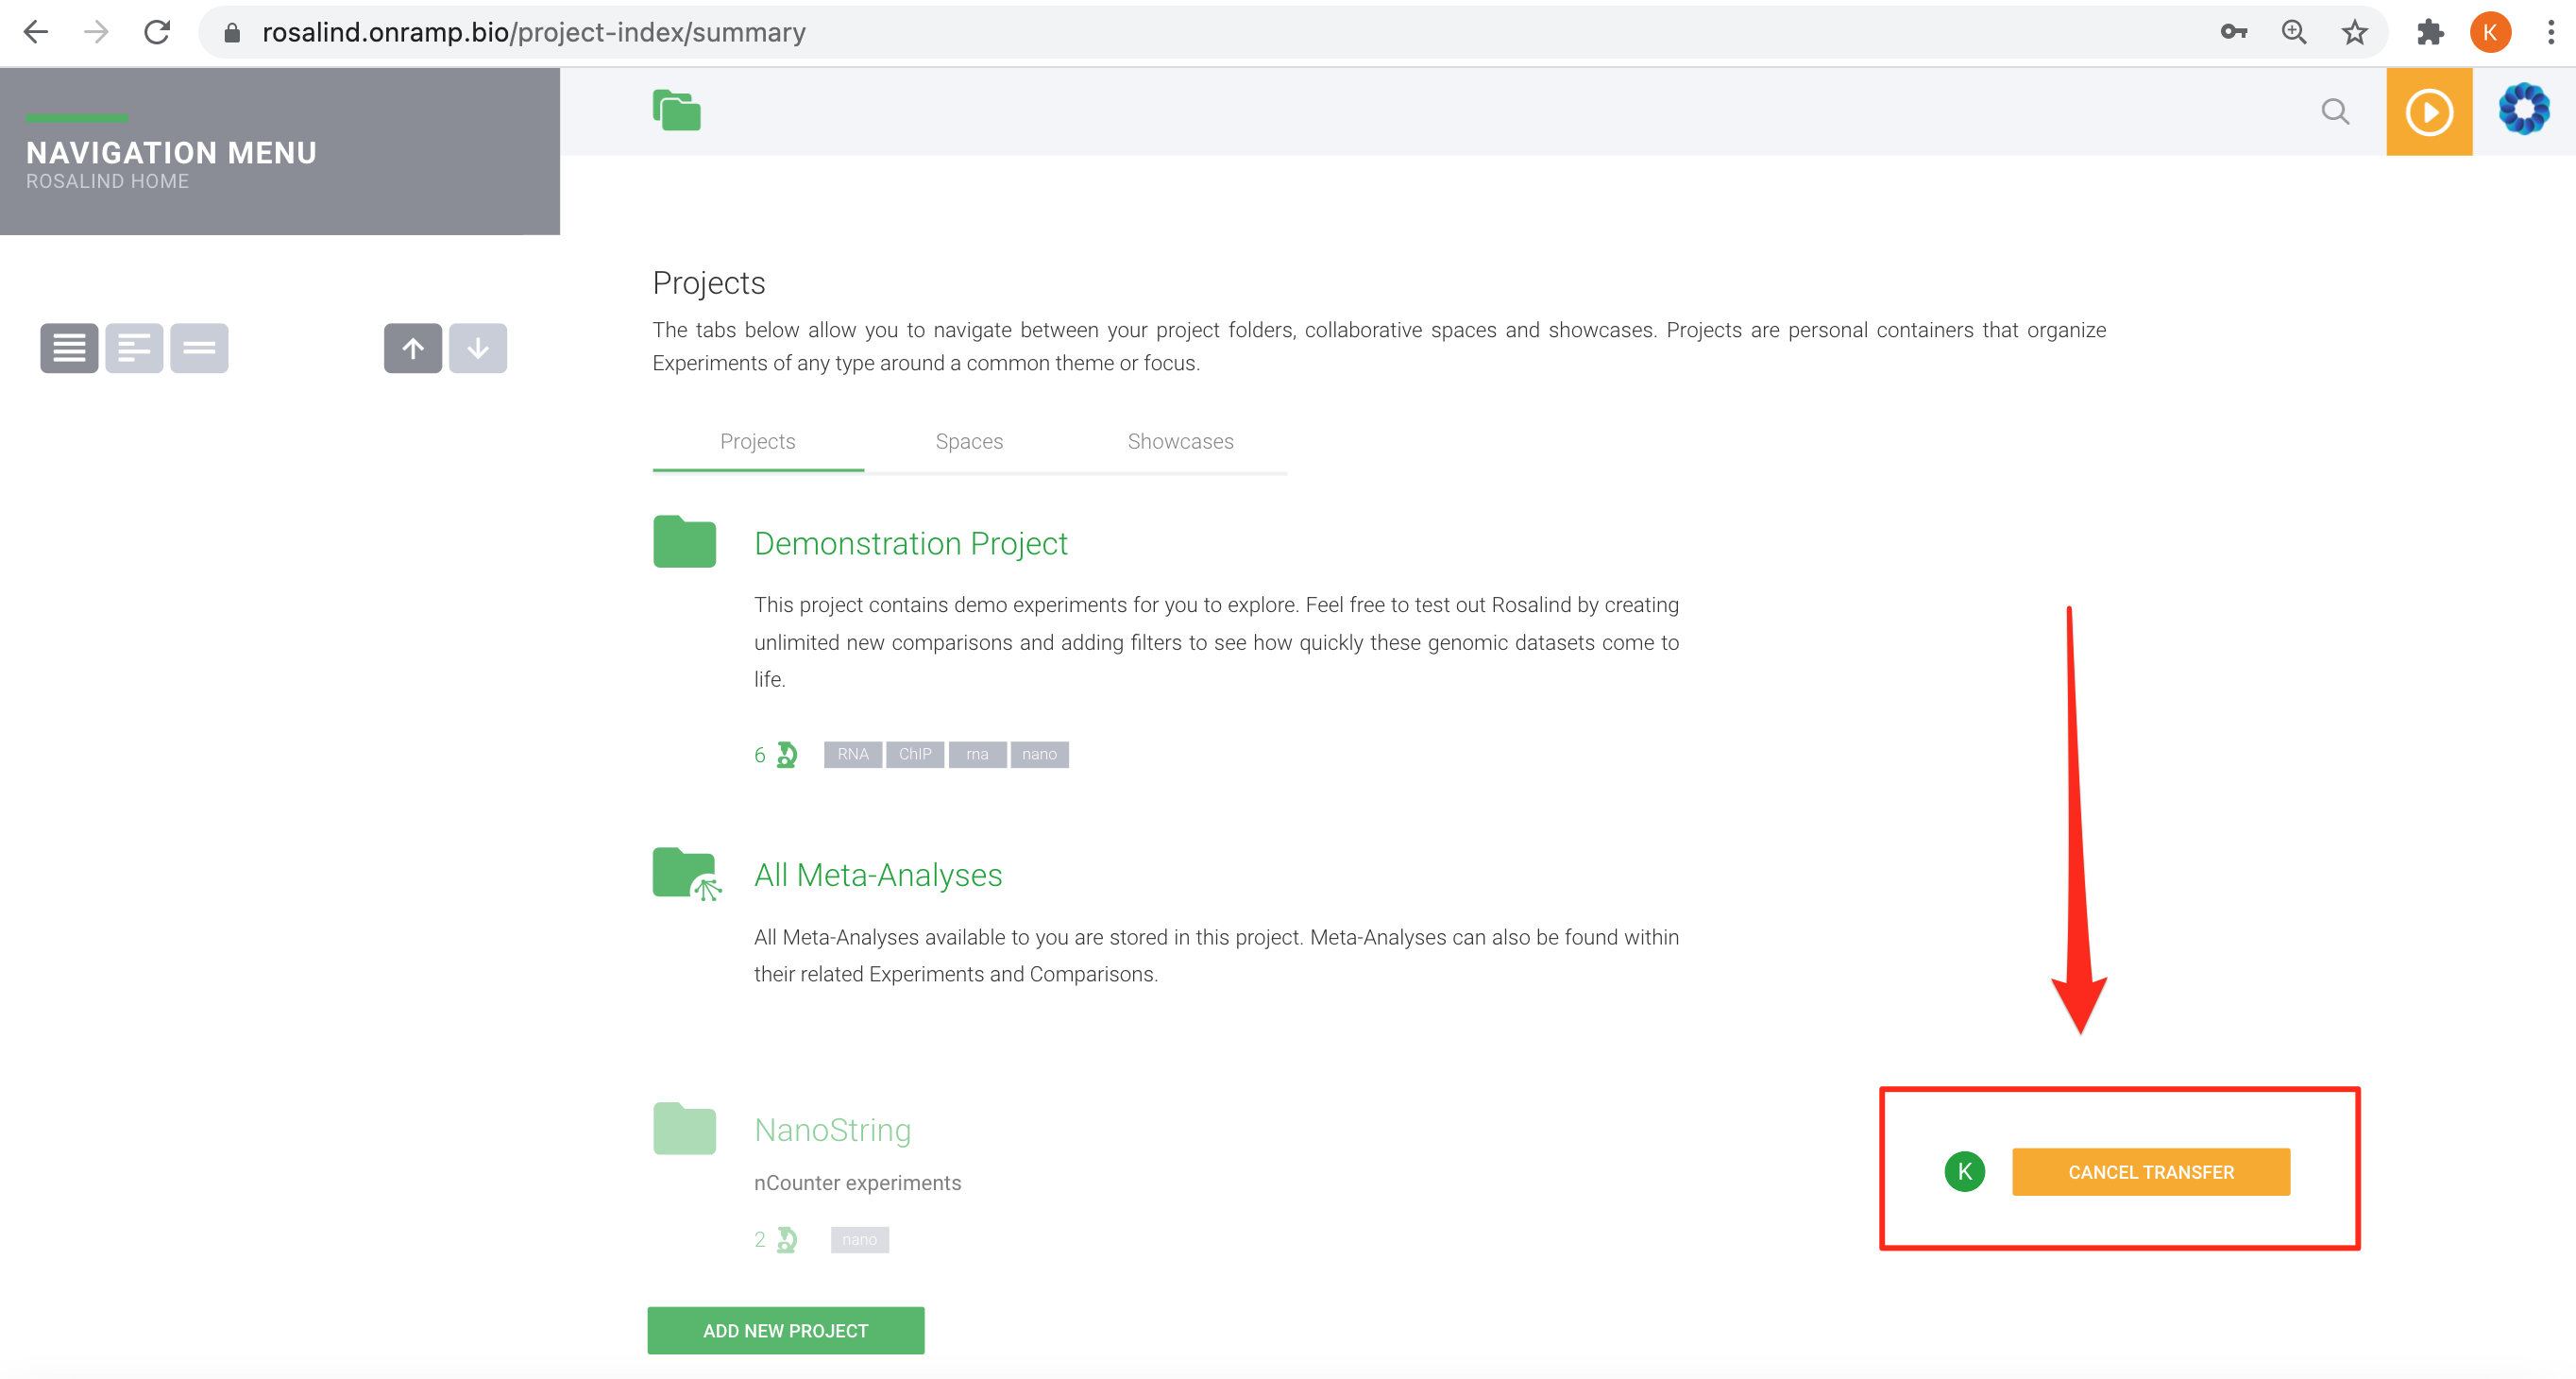
Task: Click the green K user avatar next to Cancel Transfer
Action: [1965, 1171]
